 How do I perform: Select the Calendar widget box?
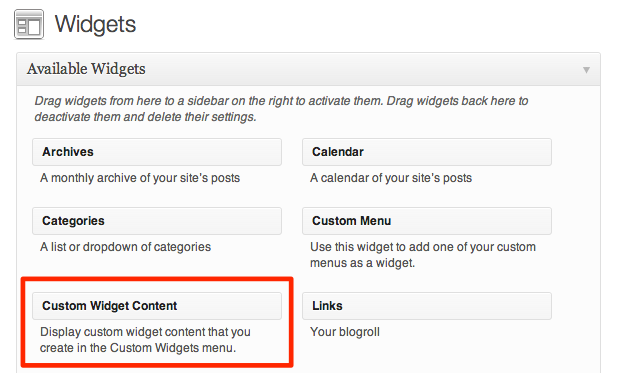click(x=427, y=152)
